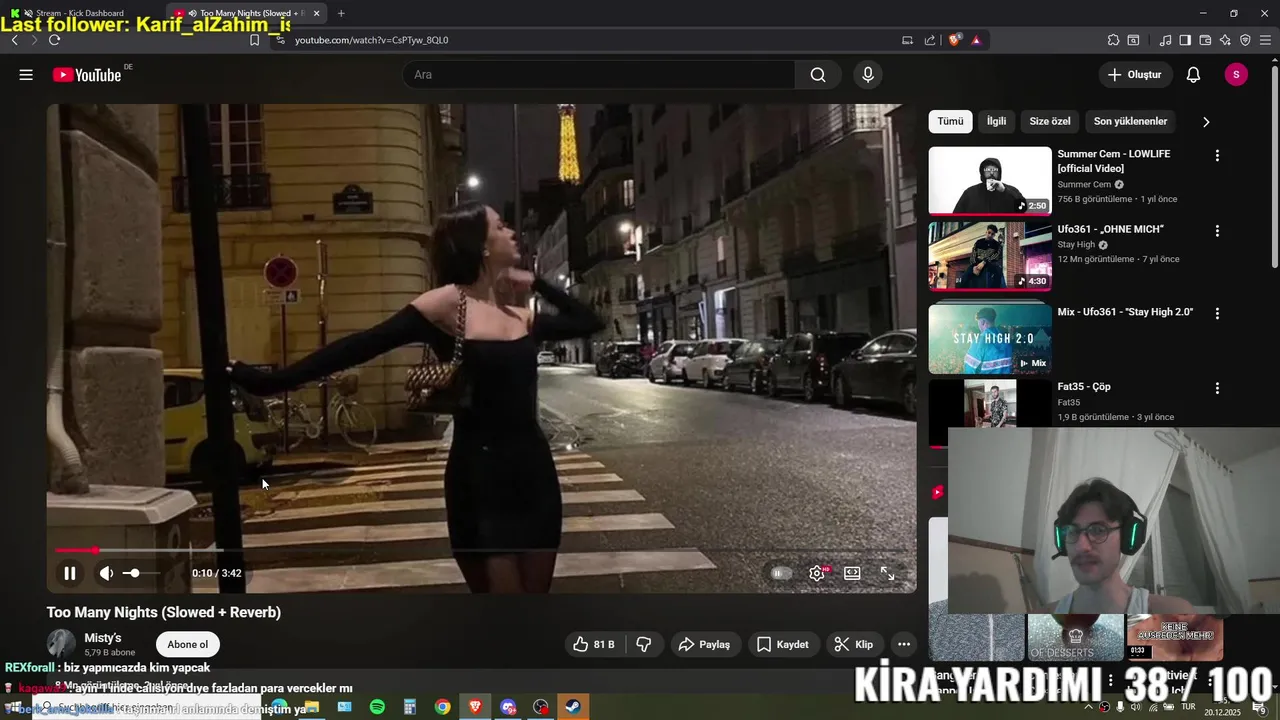Switch to the Kick Dashboard browser tab
1280x720 pixels.
click(x=82, y=13)
